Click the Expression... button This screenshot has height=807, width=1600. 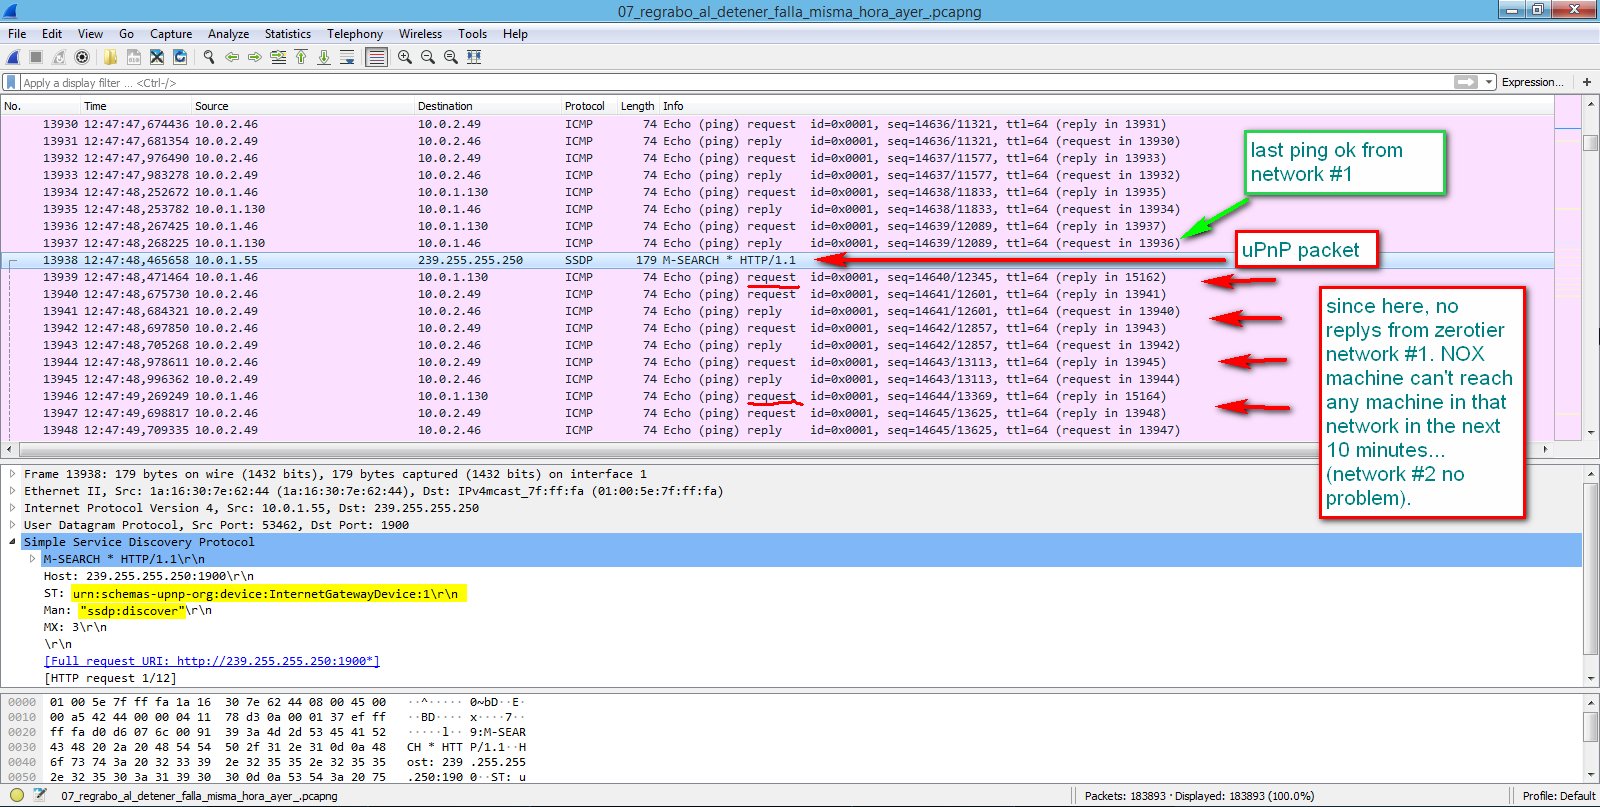[x=1532, y=82]
